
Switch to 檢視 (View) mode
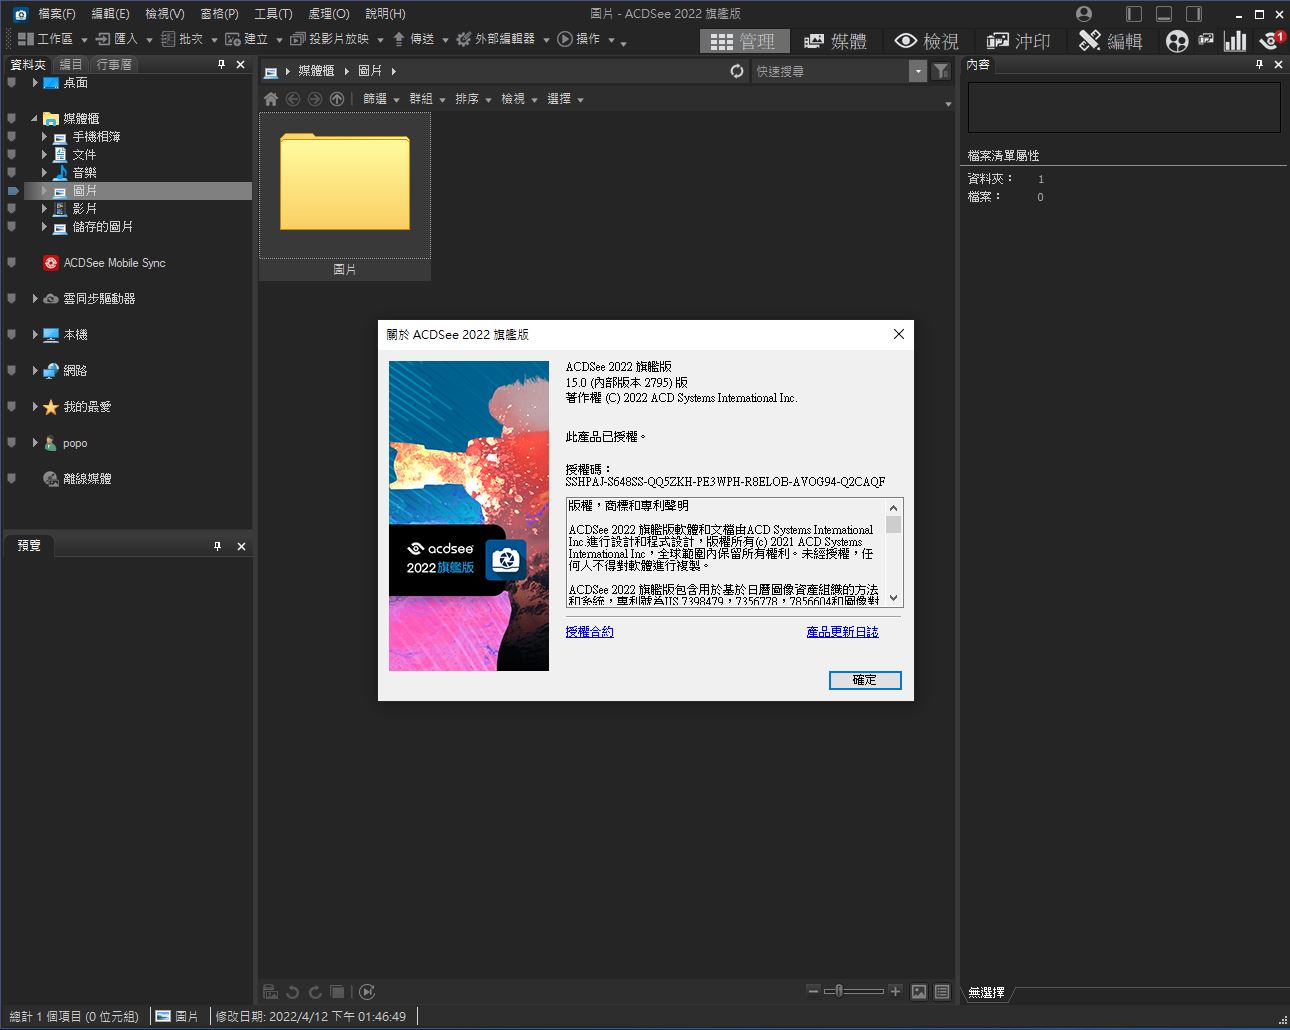tap(927, 41)
